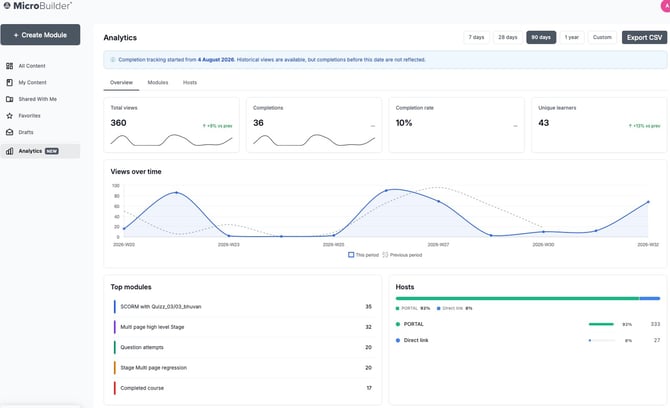
Task: Click the Drafts inbox icon
Action: [9, 132]
